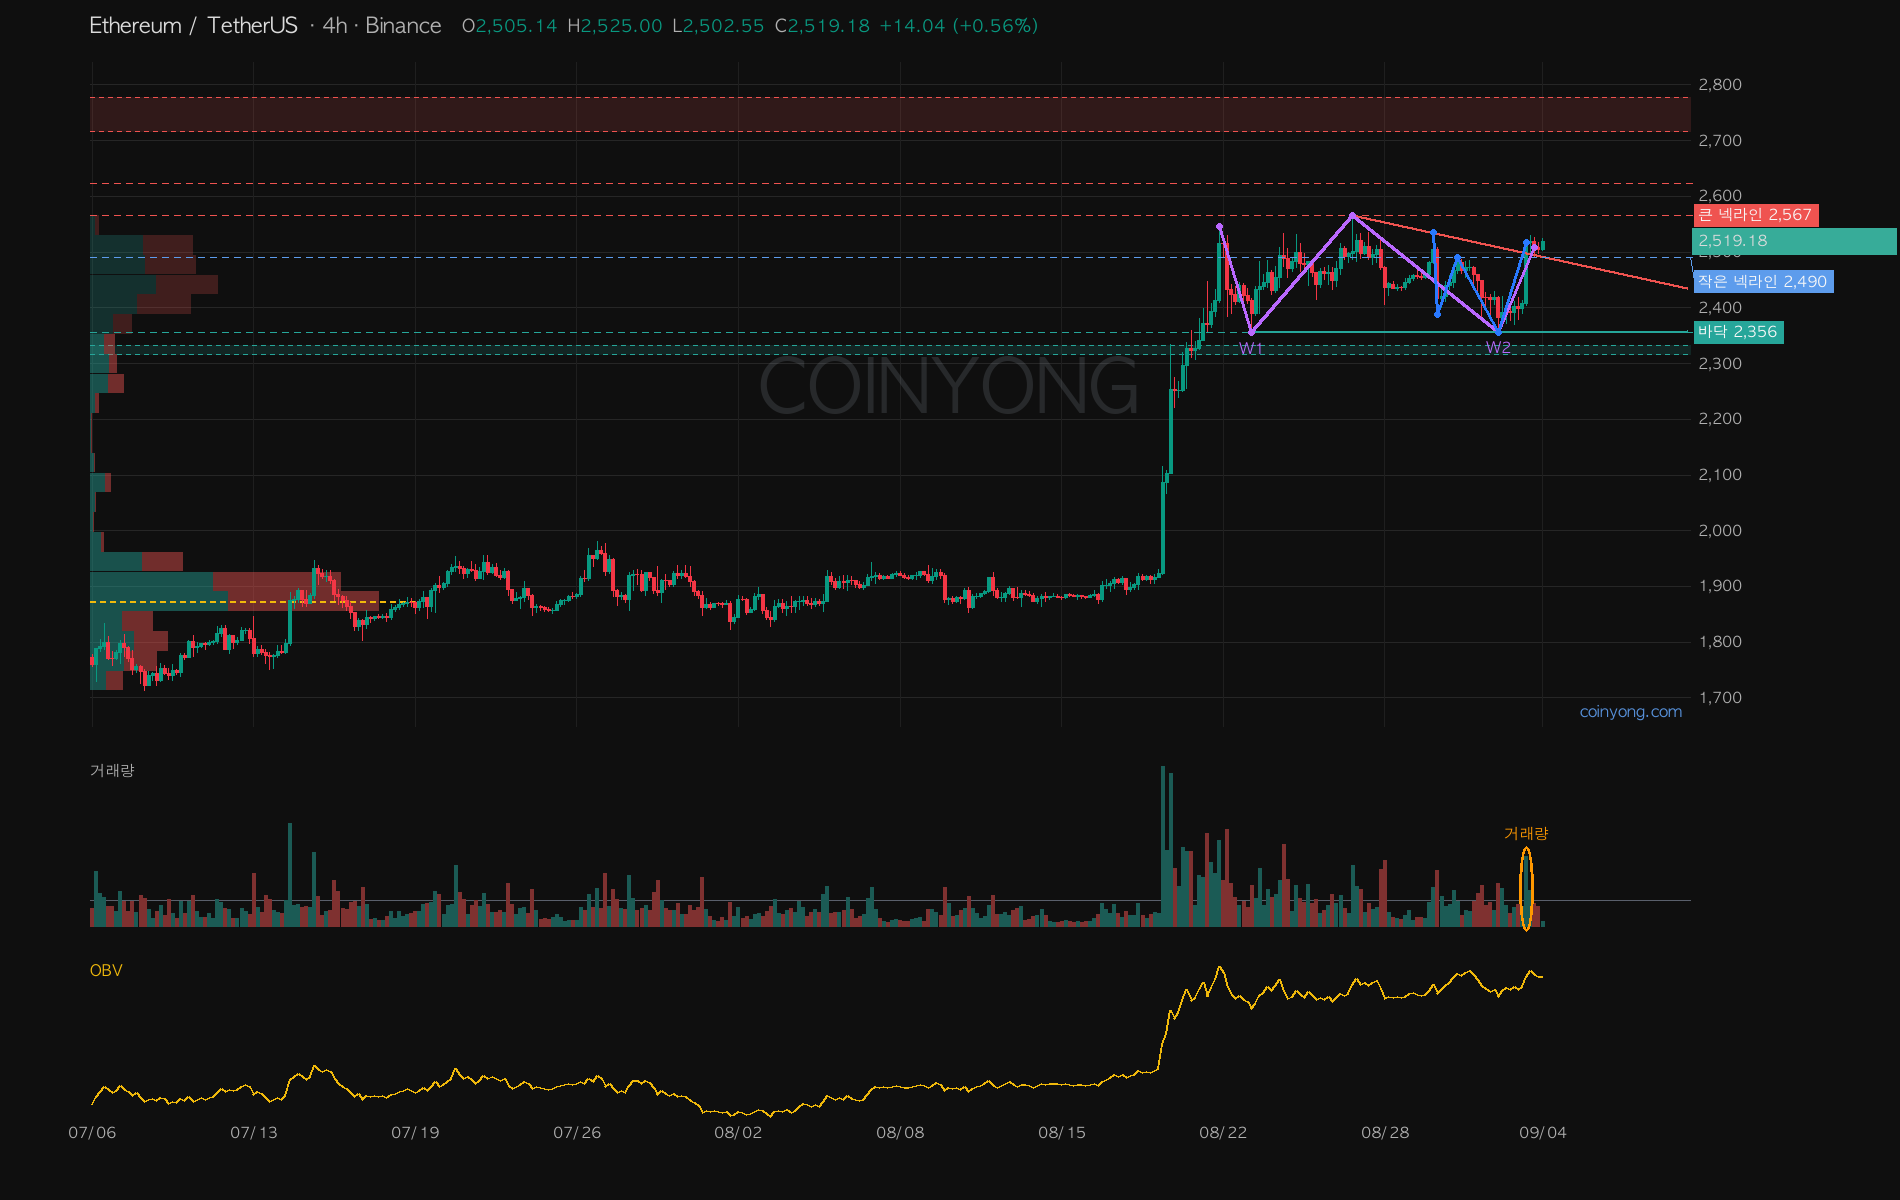
Task: Click the W2 pattern marker label
Action: point(1498,348)
